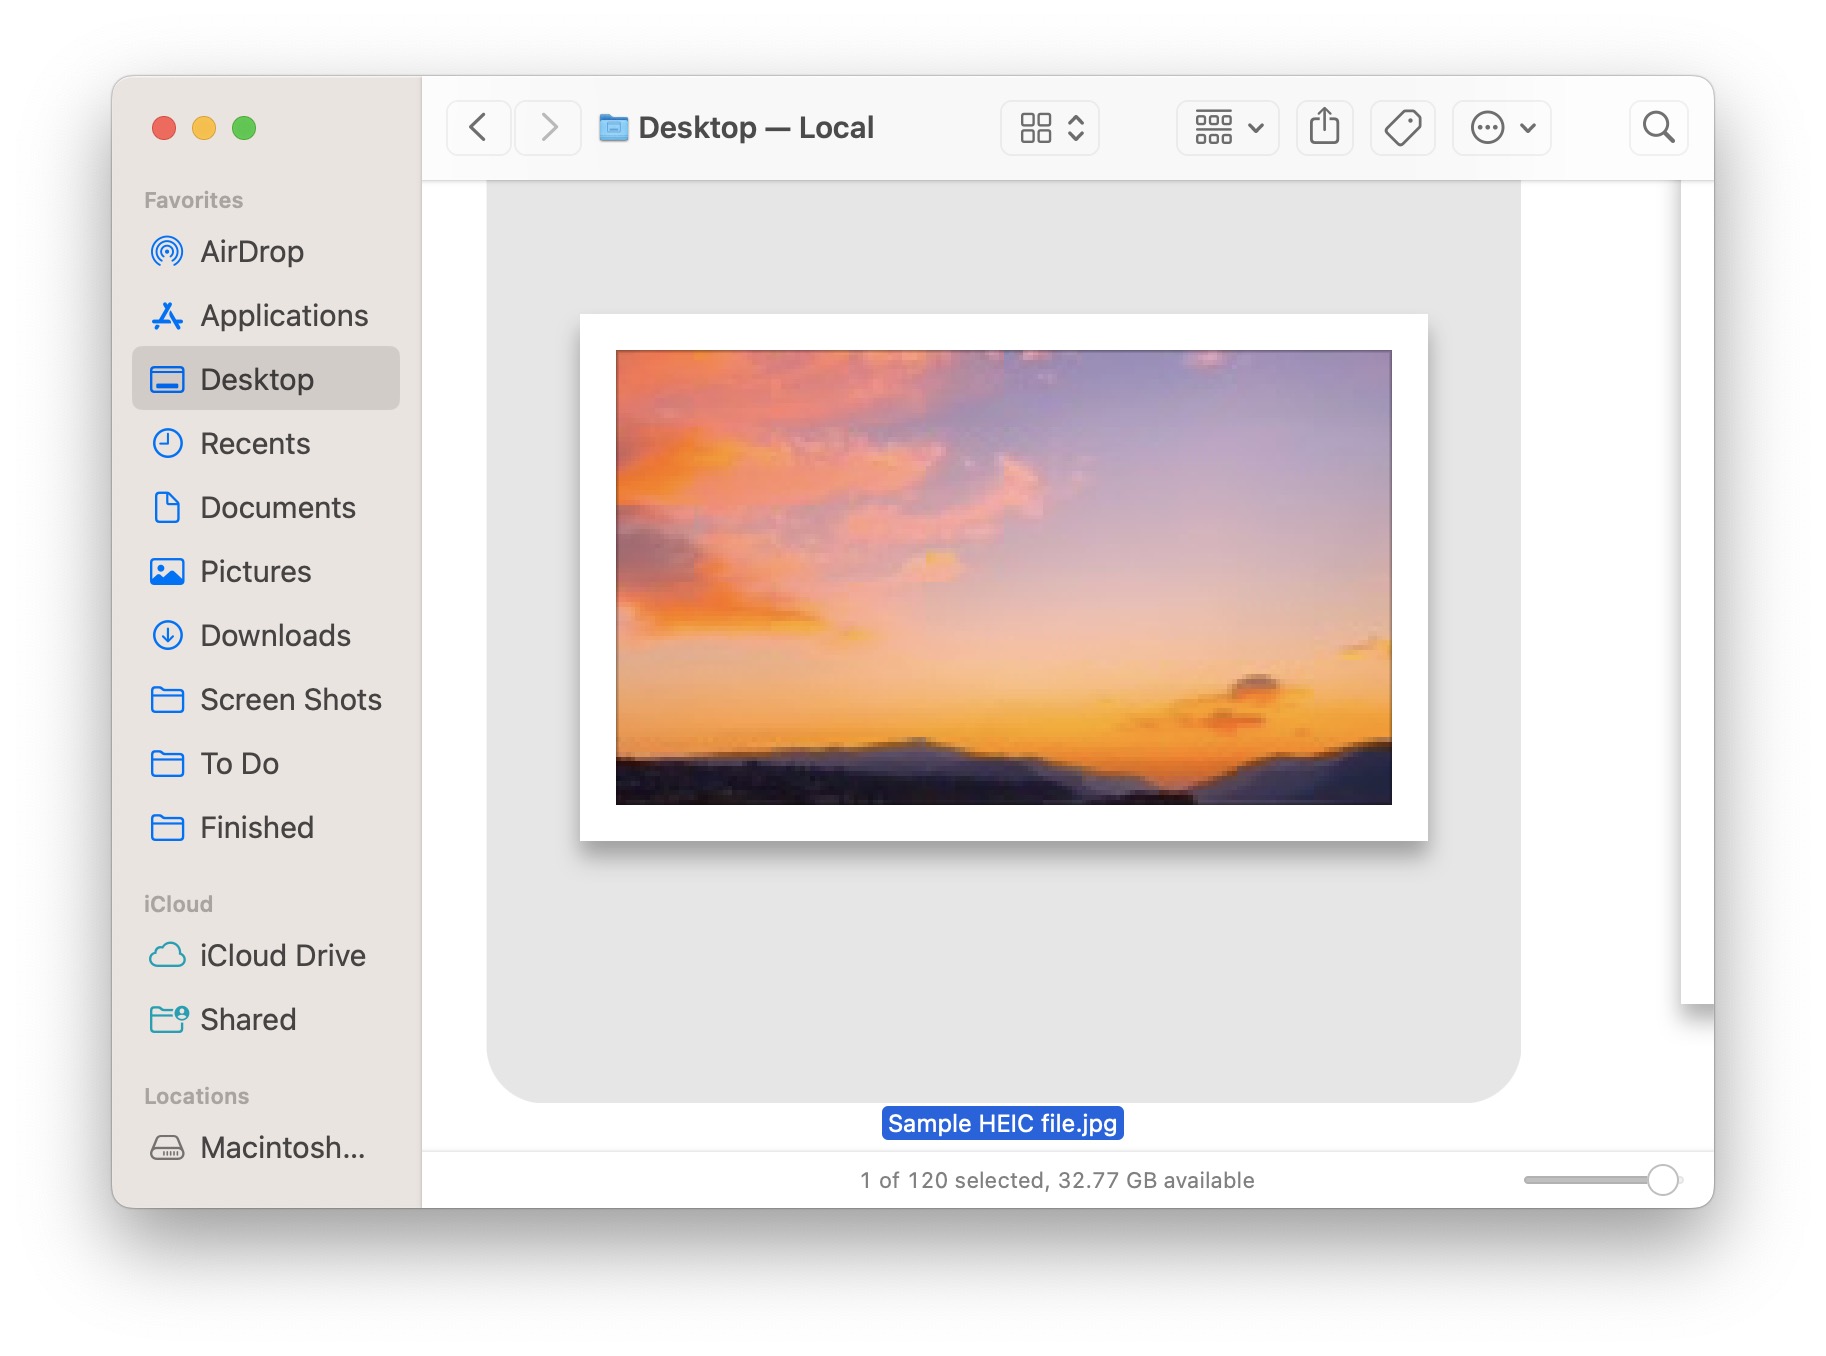Image resolution: width=1826 pixels, height=1356 pixels.
Task: Select Pictures in the sidebar
Action: pos(255,572)
